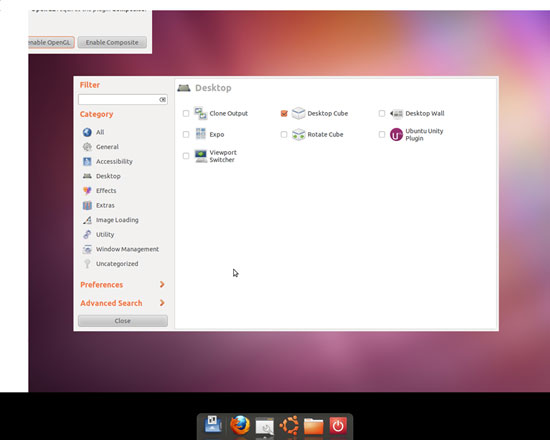The width and height of the screenshot is (550, 440).
Task: Open the Rotate Cube plugin icon
Action: [298, 134]
